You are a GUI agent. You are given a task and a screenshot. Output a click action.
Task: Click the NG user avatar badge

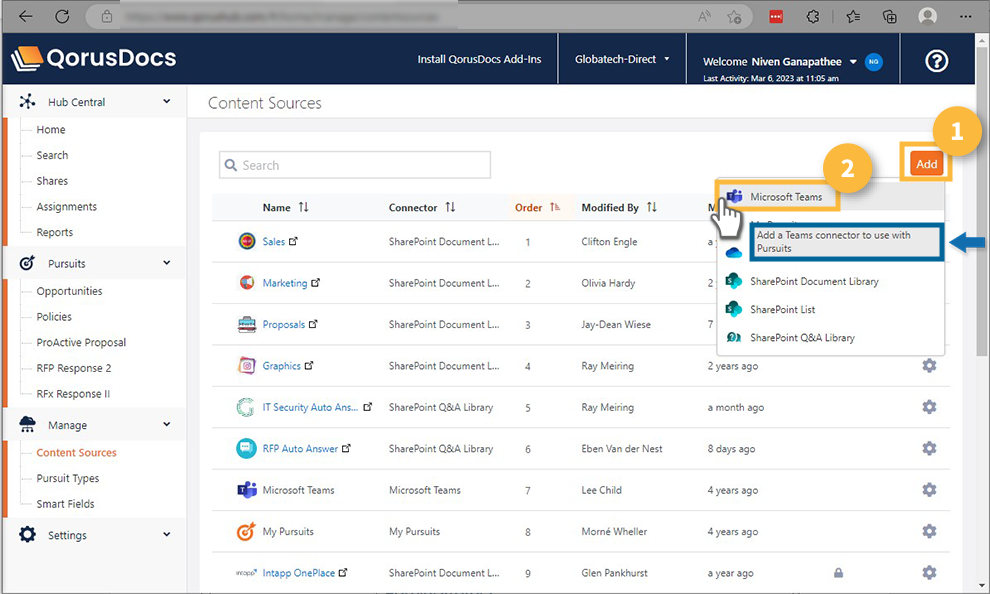coord(874,62)
